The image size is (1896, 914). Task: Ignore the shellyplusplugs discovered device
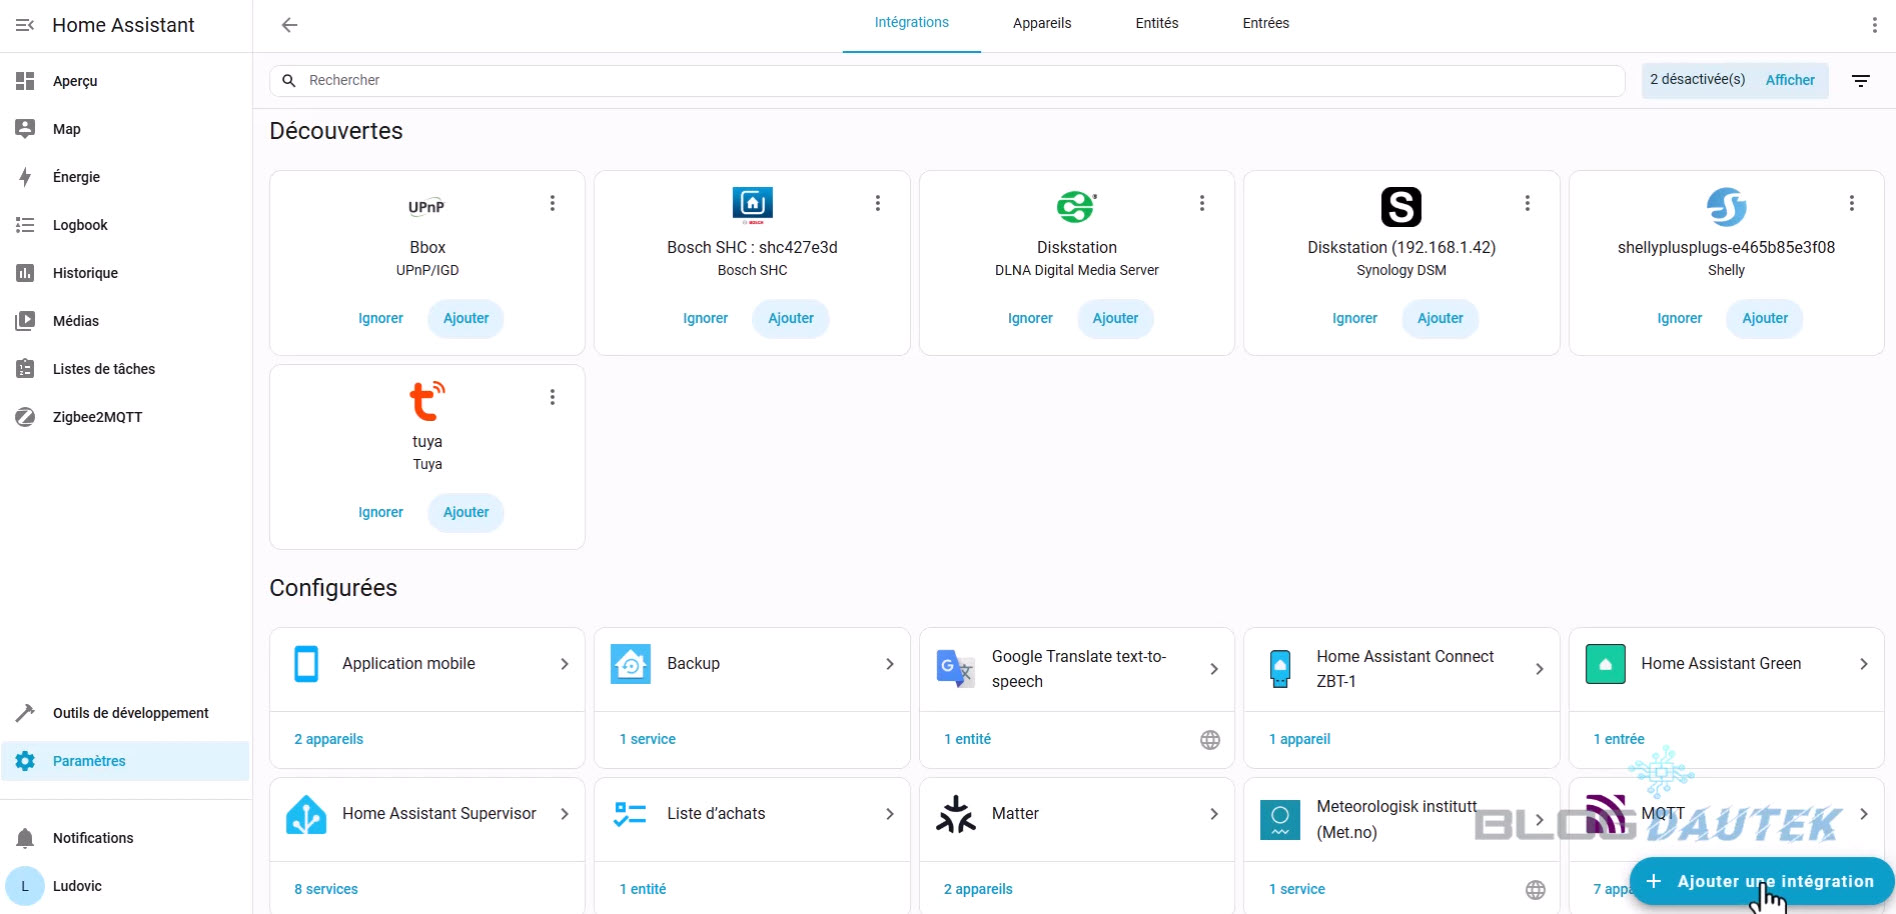(x=1679, y=319)
